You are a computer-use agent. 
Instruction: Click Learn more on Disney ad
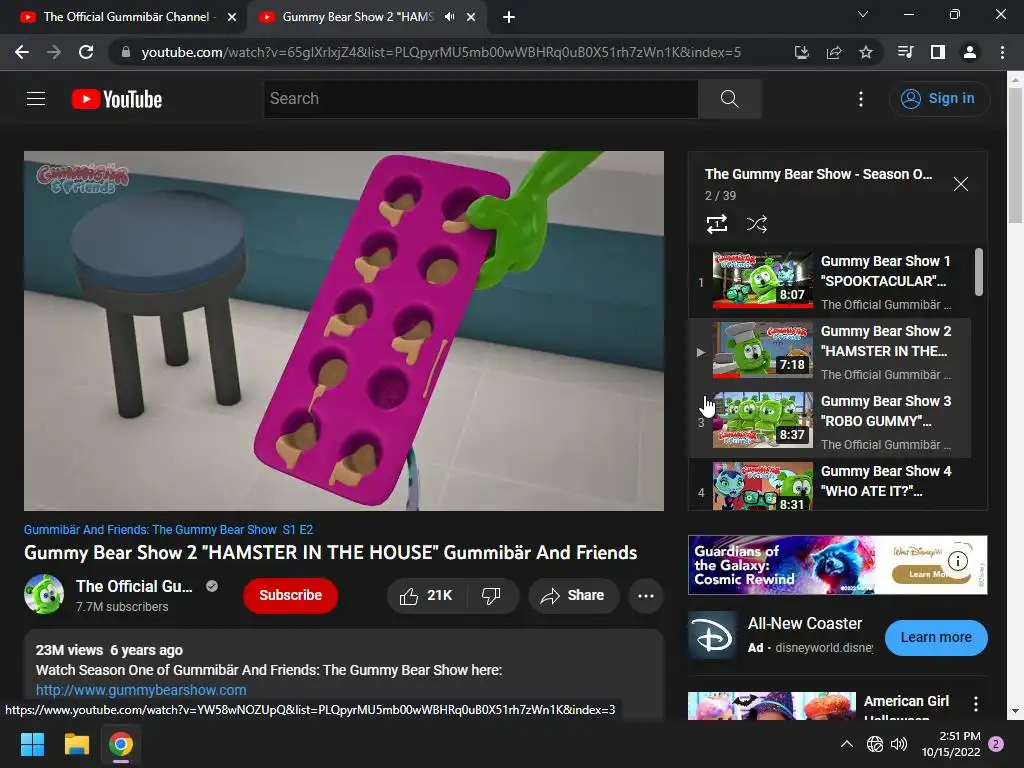pos(936,637)
